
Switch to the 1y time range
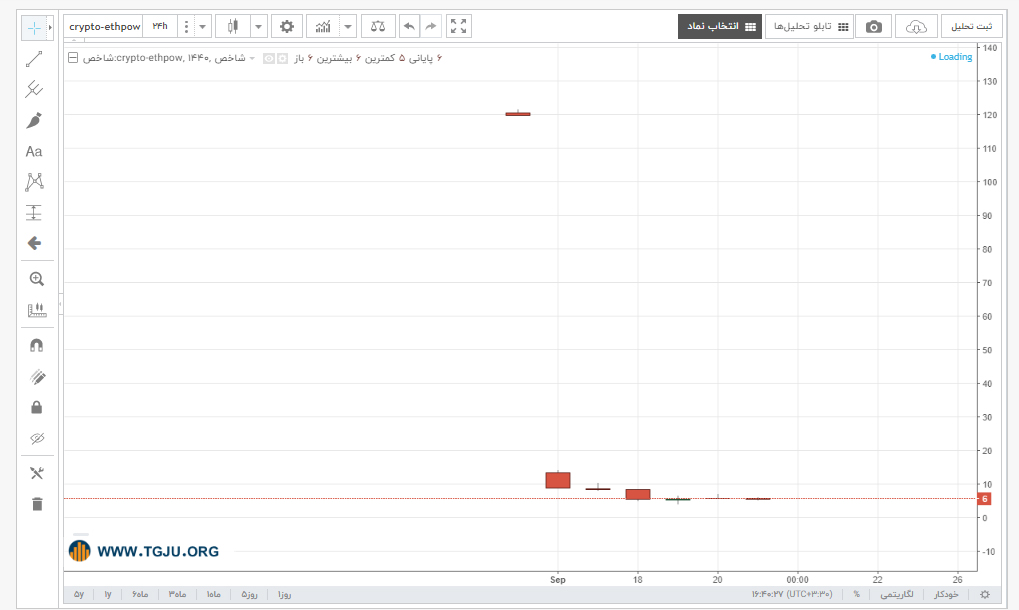[x=108, y=594]
